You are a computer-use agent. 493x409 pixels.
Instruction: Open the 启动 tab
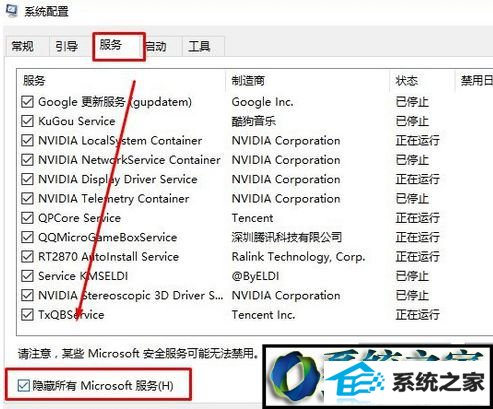coord(162,46)
